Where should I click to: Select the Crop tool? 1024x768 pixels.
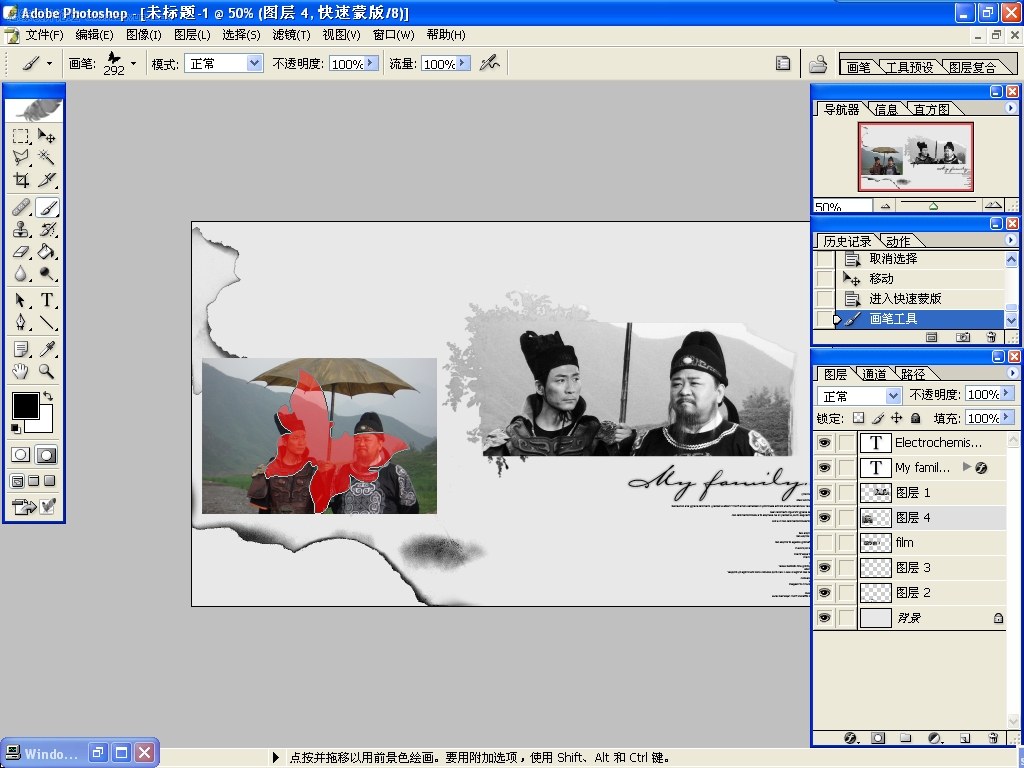click(x=21, y=180)
